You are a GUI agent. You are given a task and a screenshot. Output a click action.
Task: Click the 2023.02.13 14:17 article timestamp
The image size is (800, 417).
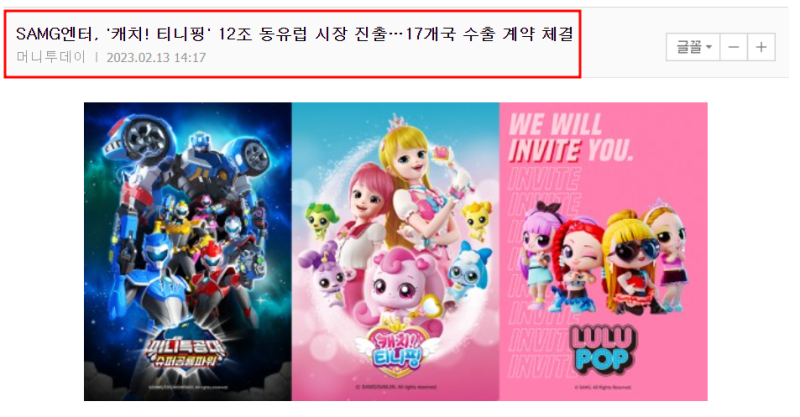pyautogui.click(x=156, y=57)
